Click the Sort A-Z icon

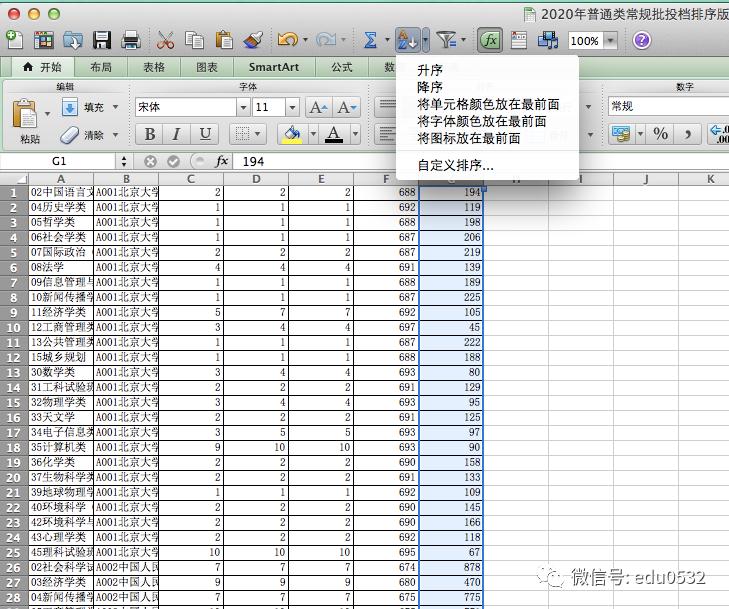(408, 40)
